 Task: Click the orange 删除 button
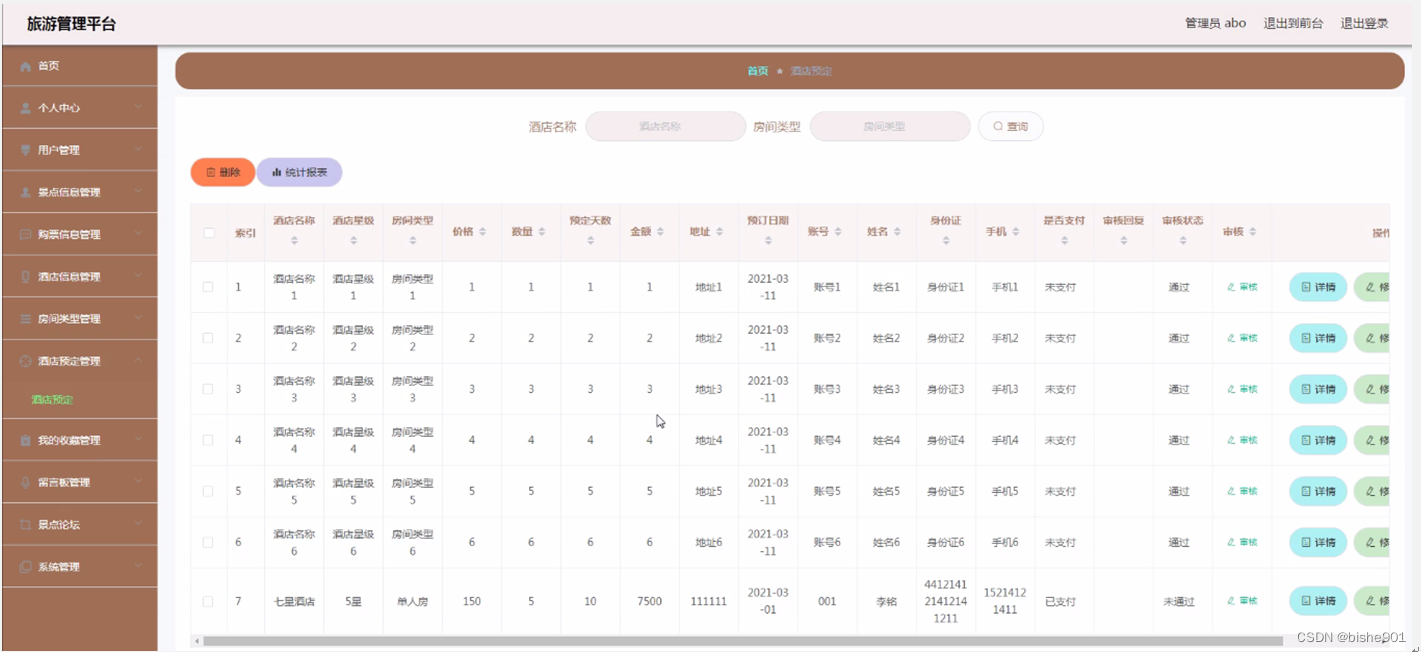point(223,172)
